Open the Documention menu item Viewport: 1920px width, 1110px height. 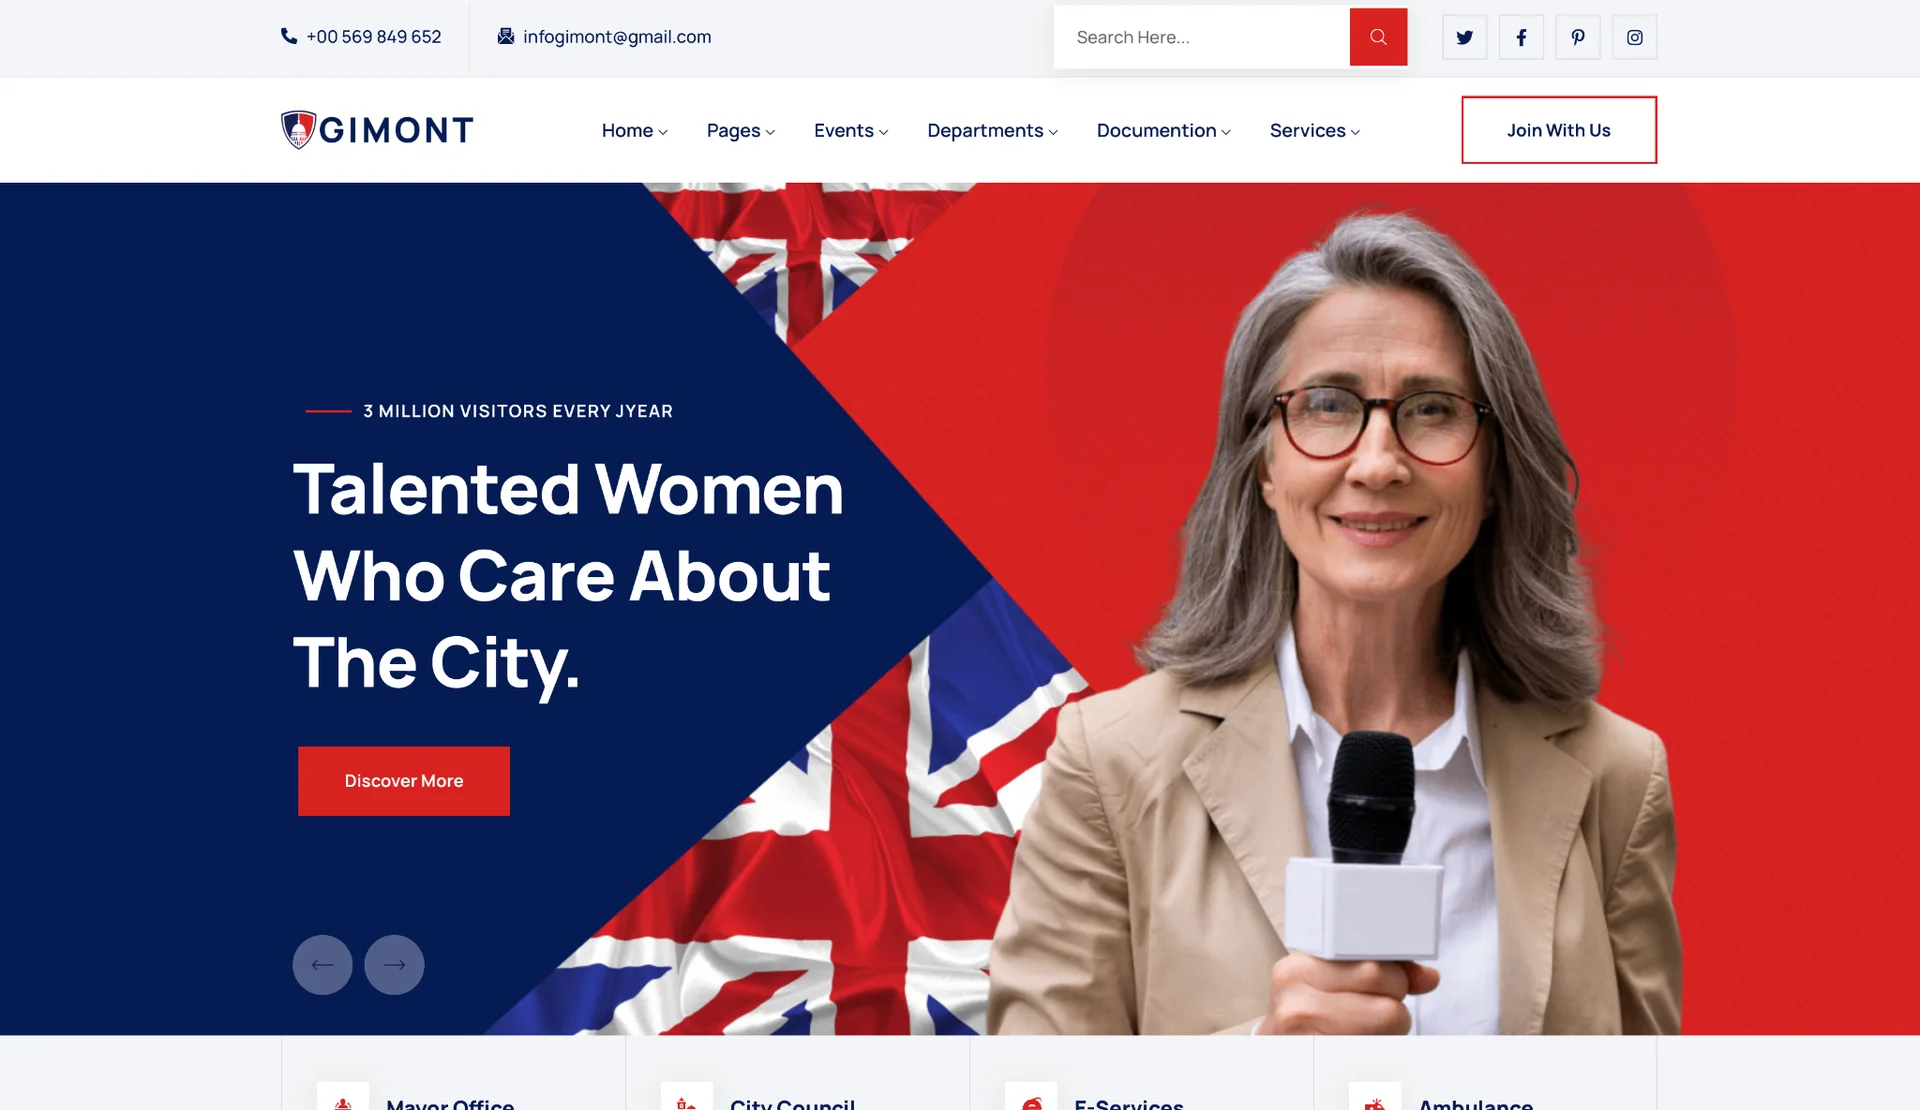[1163, 130]
